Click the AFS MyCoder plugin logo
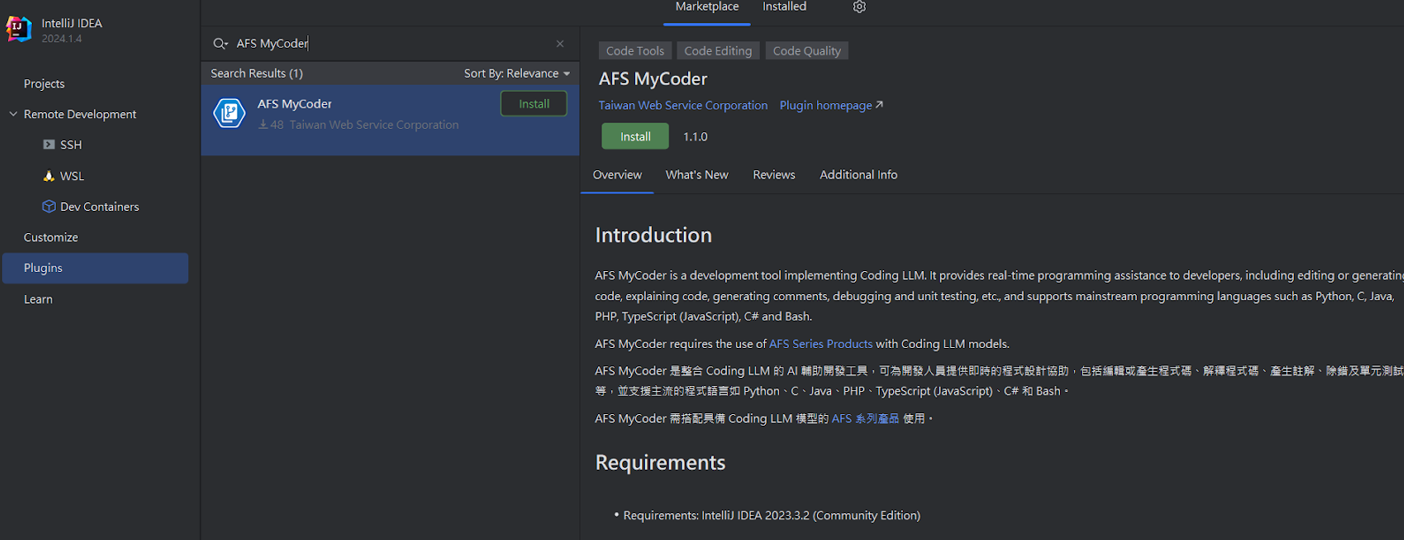Image resolution: width=1404 pixels, height=540 pixels. click(x=230, y=113)
